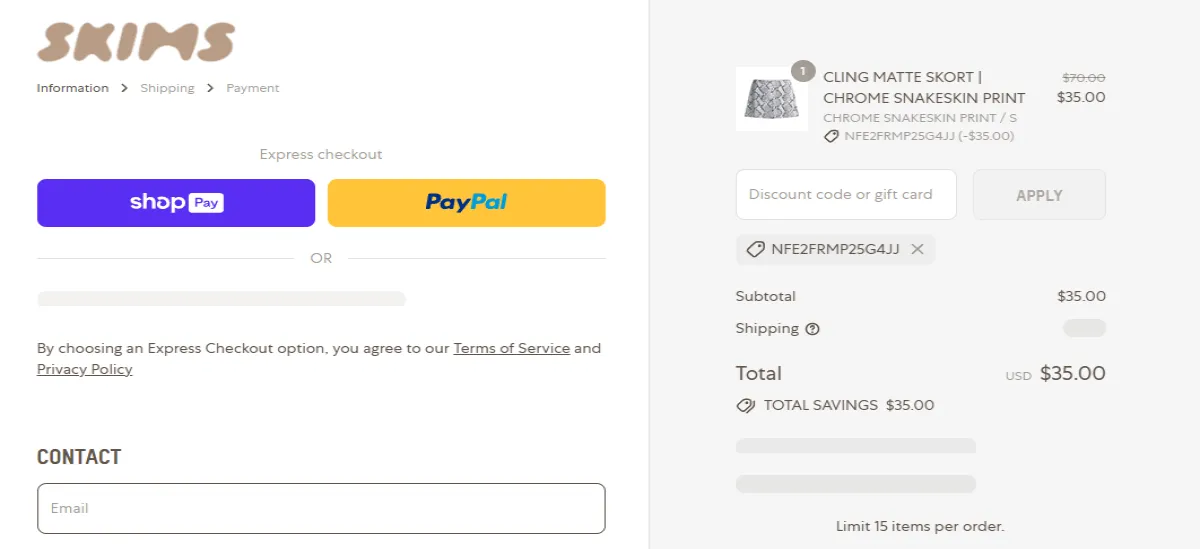
Task: Check out using the PayPal button
Action: click(x=466, y=203)
